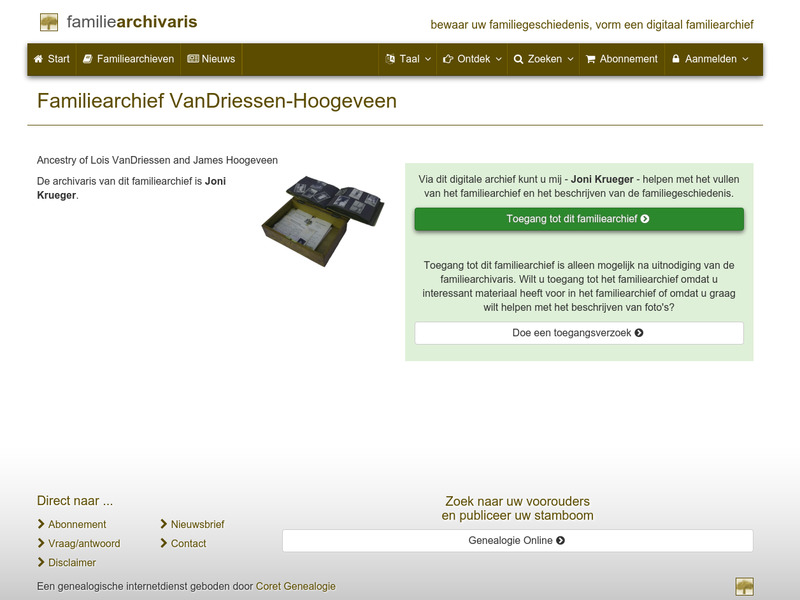
Task: Click the padlock icon beside Aanmelden
Action: 677,59
